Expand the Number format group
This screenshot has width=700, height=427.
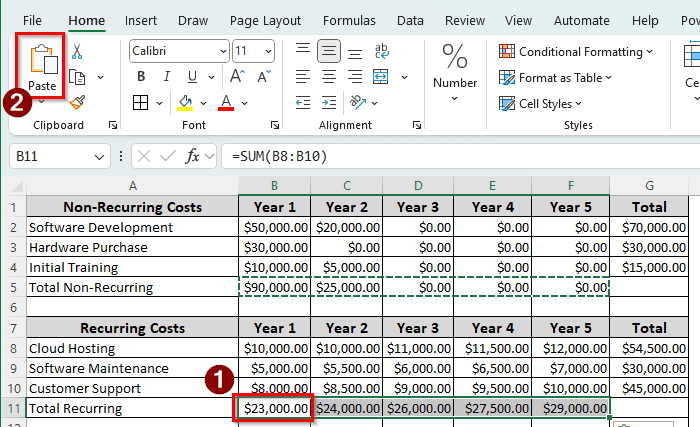point(454,99)
